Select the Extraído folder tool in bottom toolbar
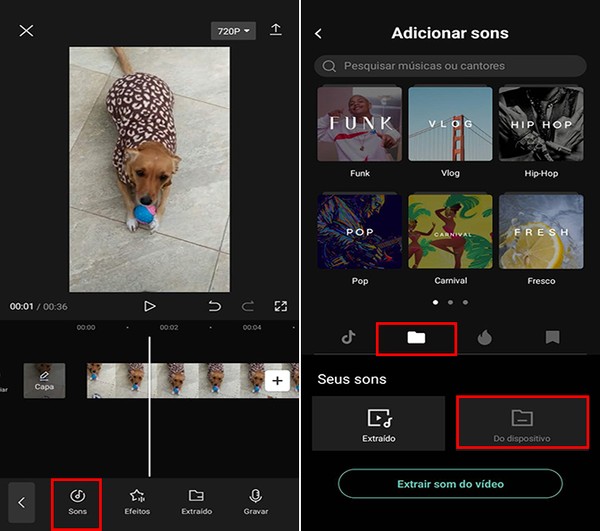 pyautogui.click(x=196, y=502)
